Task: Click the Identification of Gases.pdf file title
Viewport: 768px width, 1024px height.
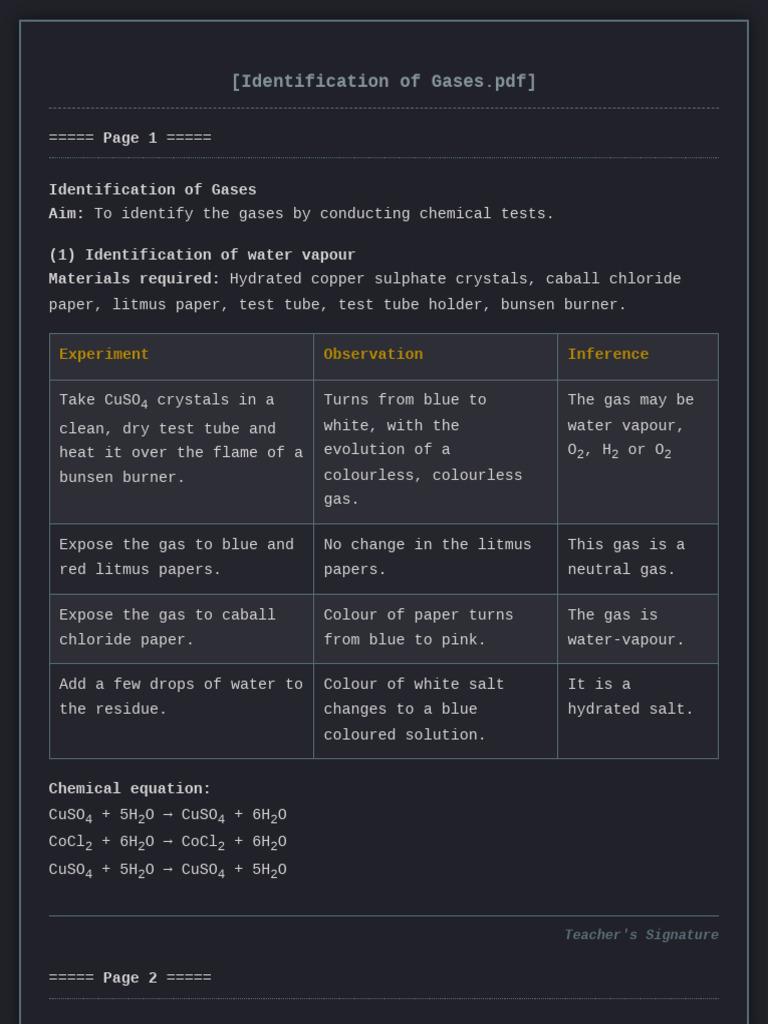Action: [384, 82]
